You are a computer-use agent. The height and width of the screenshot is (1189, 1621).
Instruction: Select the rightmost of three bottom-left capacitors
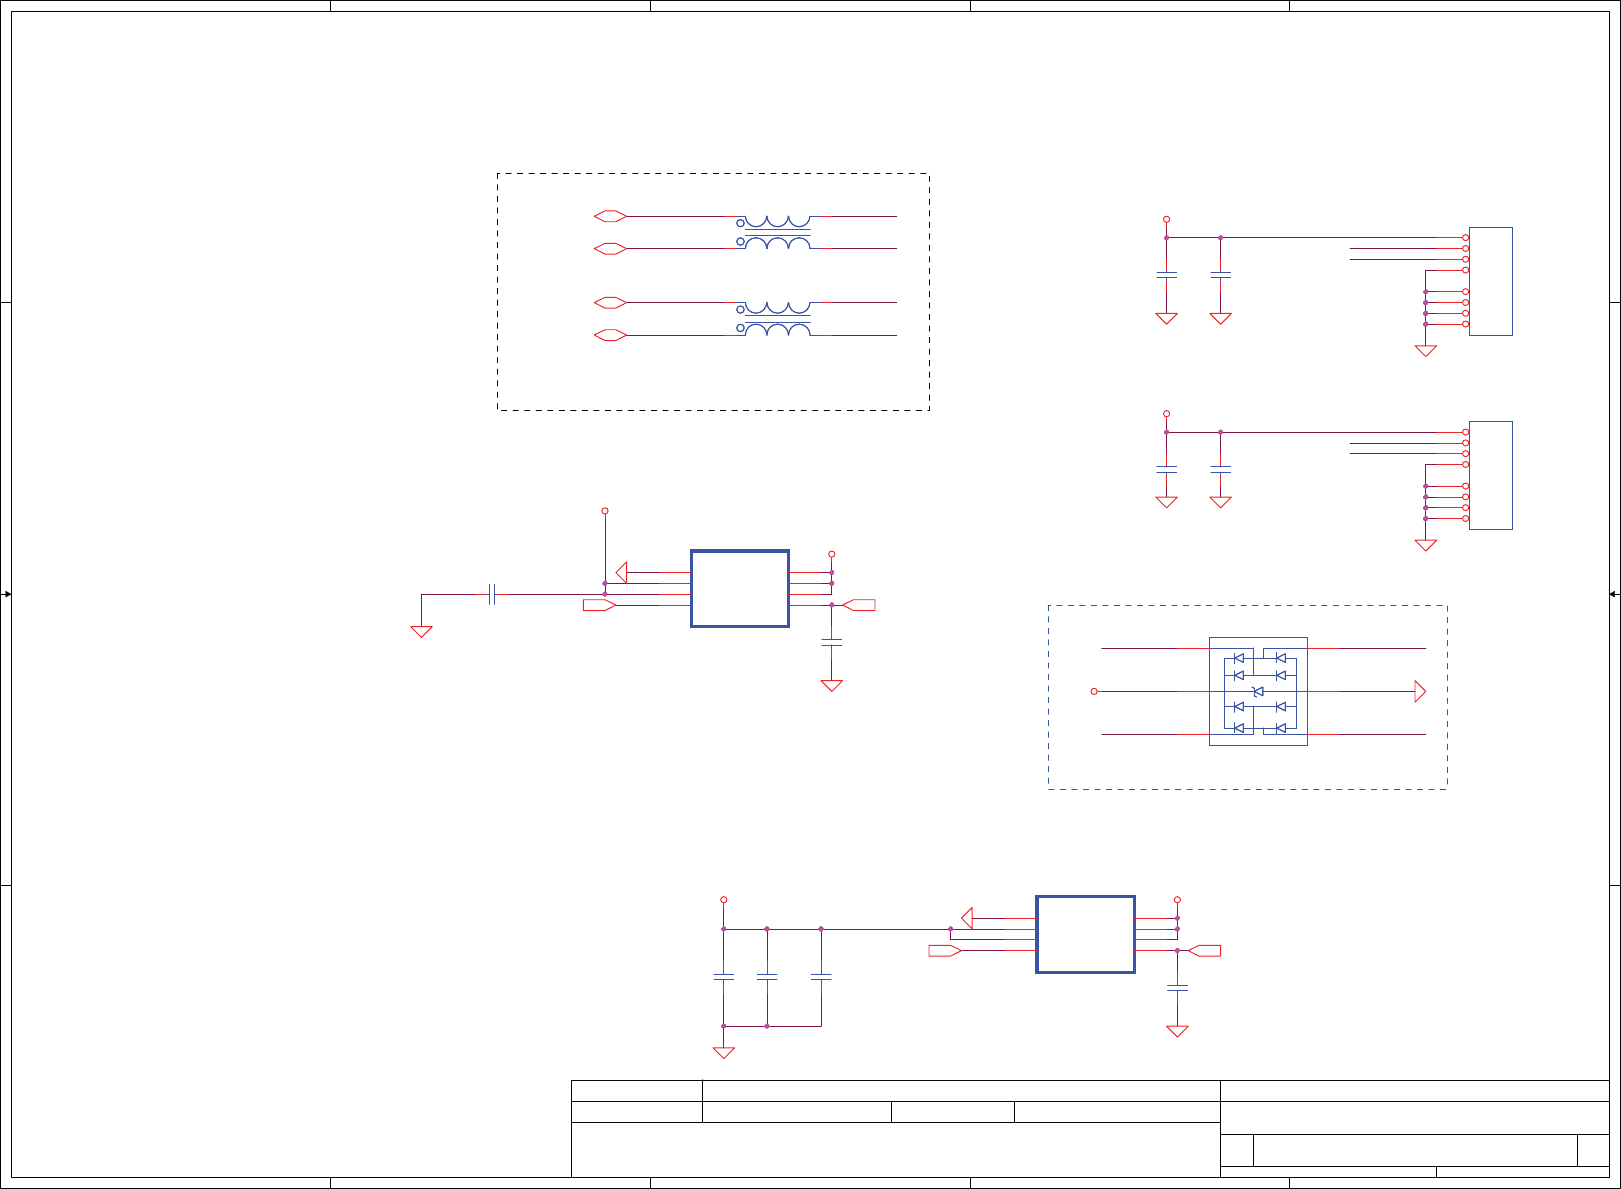point(821,977)
